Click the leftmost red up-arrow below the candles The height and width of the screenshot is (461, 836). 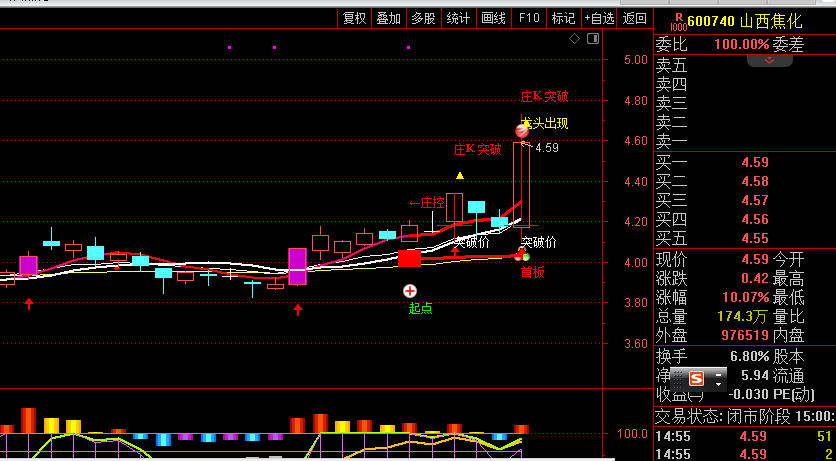29,304
